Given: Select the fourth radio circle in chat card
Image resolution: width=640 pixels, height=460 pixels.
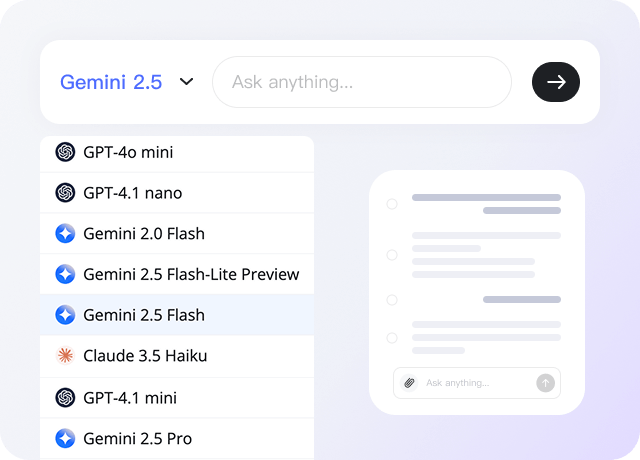Looking at the screenshot, I should coord(392,338).
